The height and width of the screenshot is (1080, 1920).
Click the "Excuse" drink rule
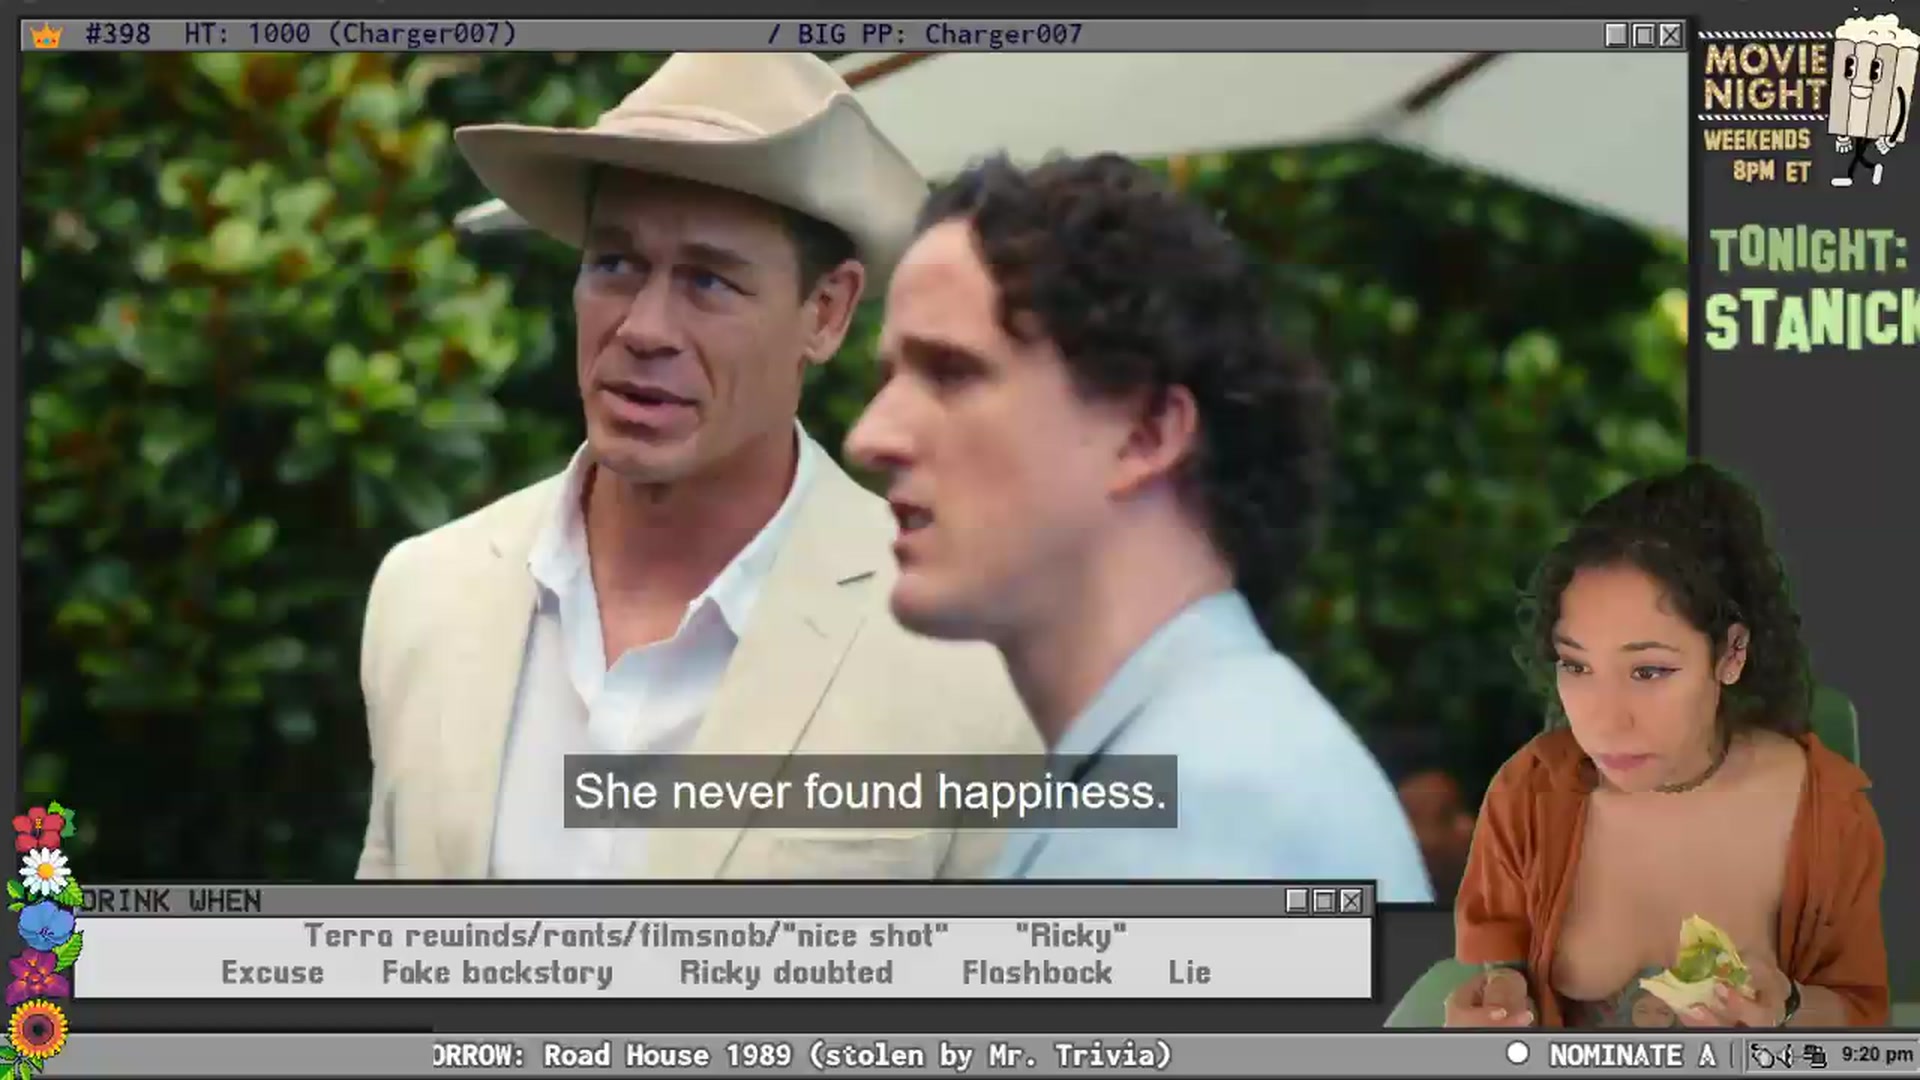(272, 973)
